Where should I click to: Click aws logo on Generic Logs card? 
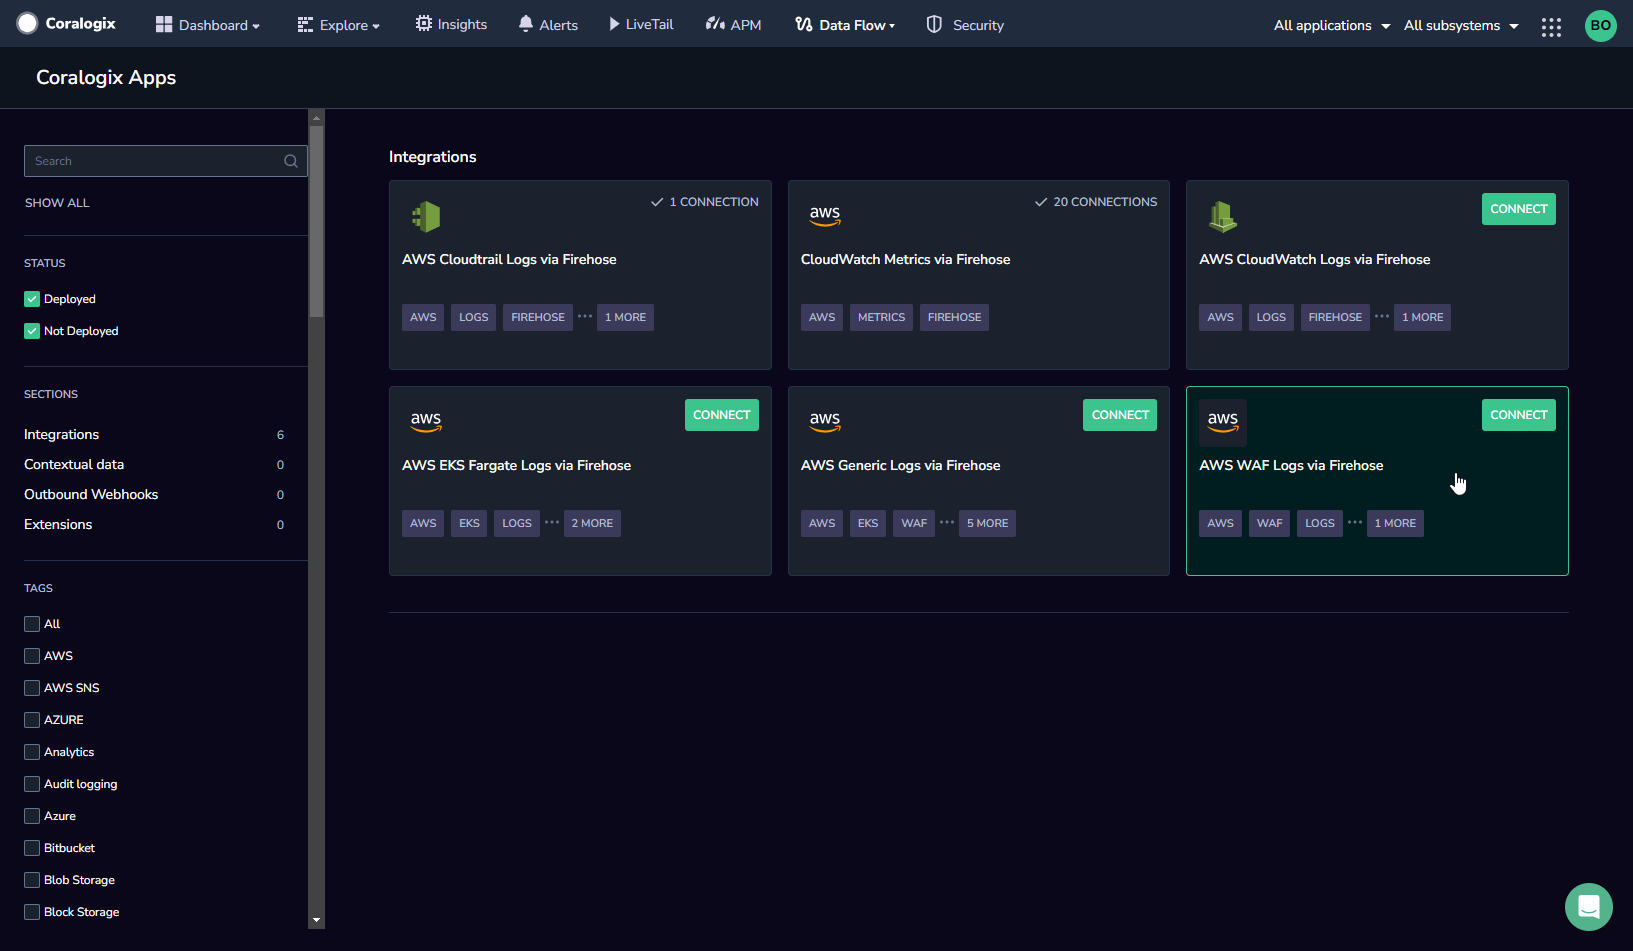point(825,421)
